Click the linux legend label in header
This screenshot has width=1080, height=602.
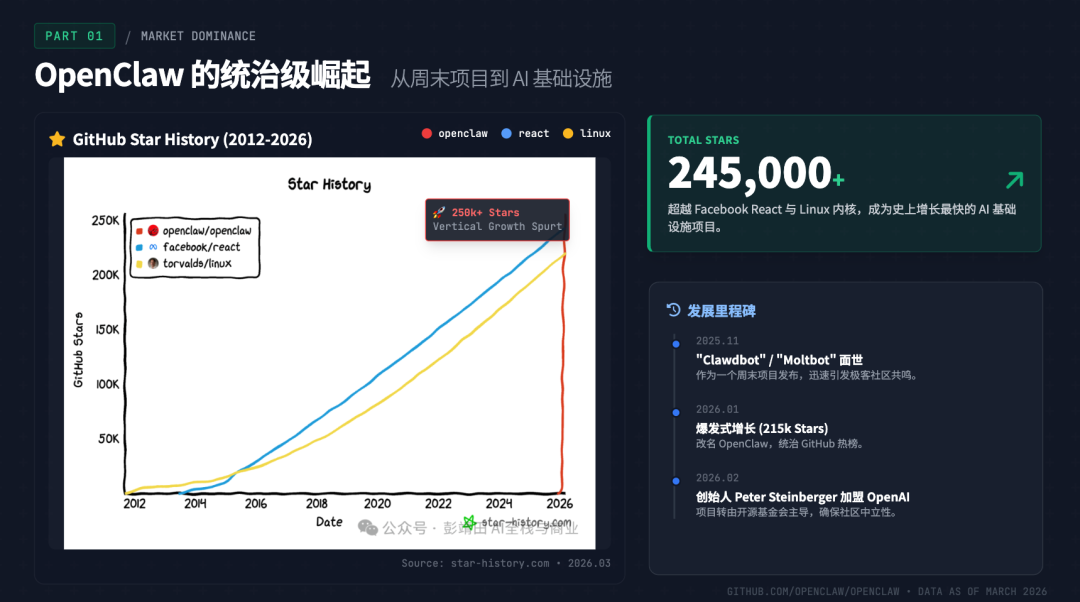click(595, 134)
